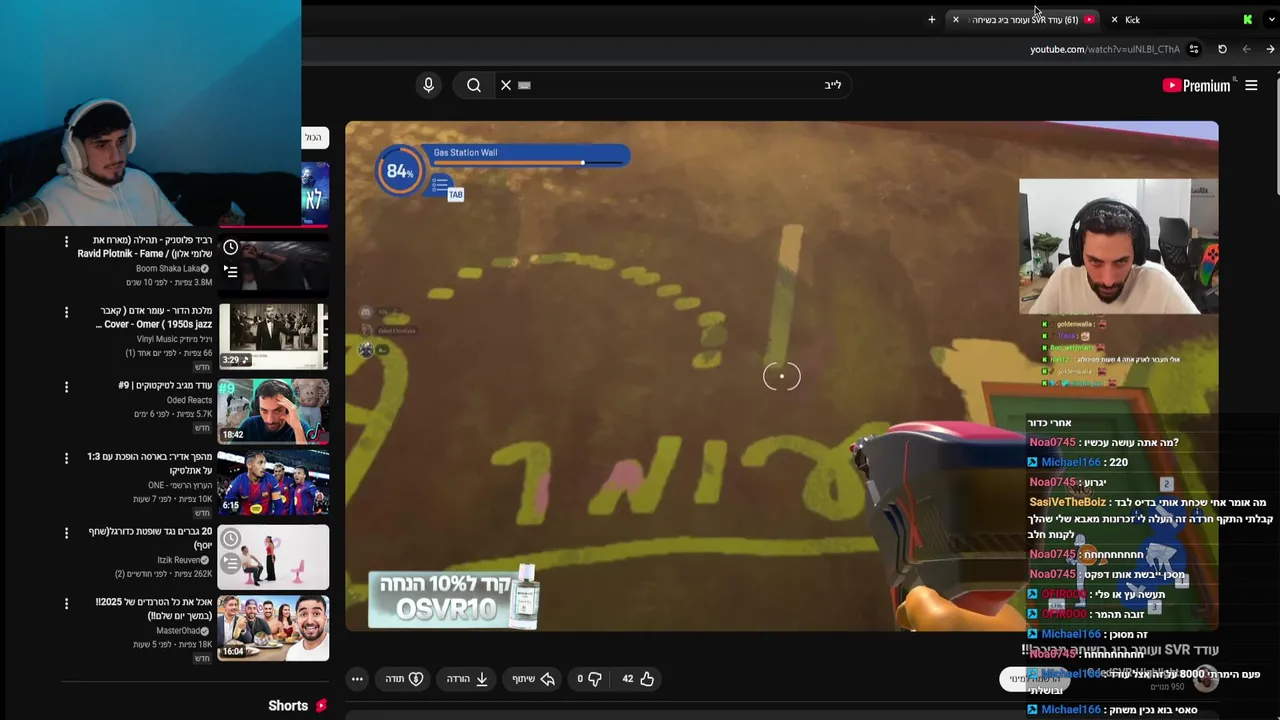The image size is (1280, 720).
Task: Open options for MasterOhad 2025 trends video
Action: pos(66,603)
